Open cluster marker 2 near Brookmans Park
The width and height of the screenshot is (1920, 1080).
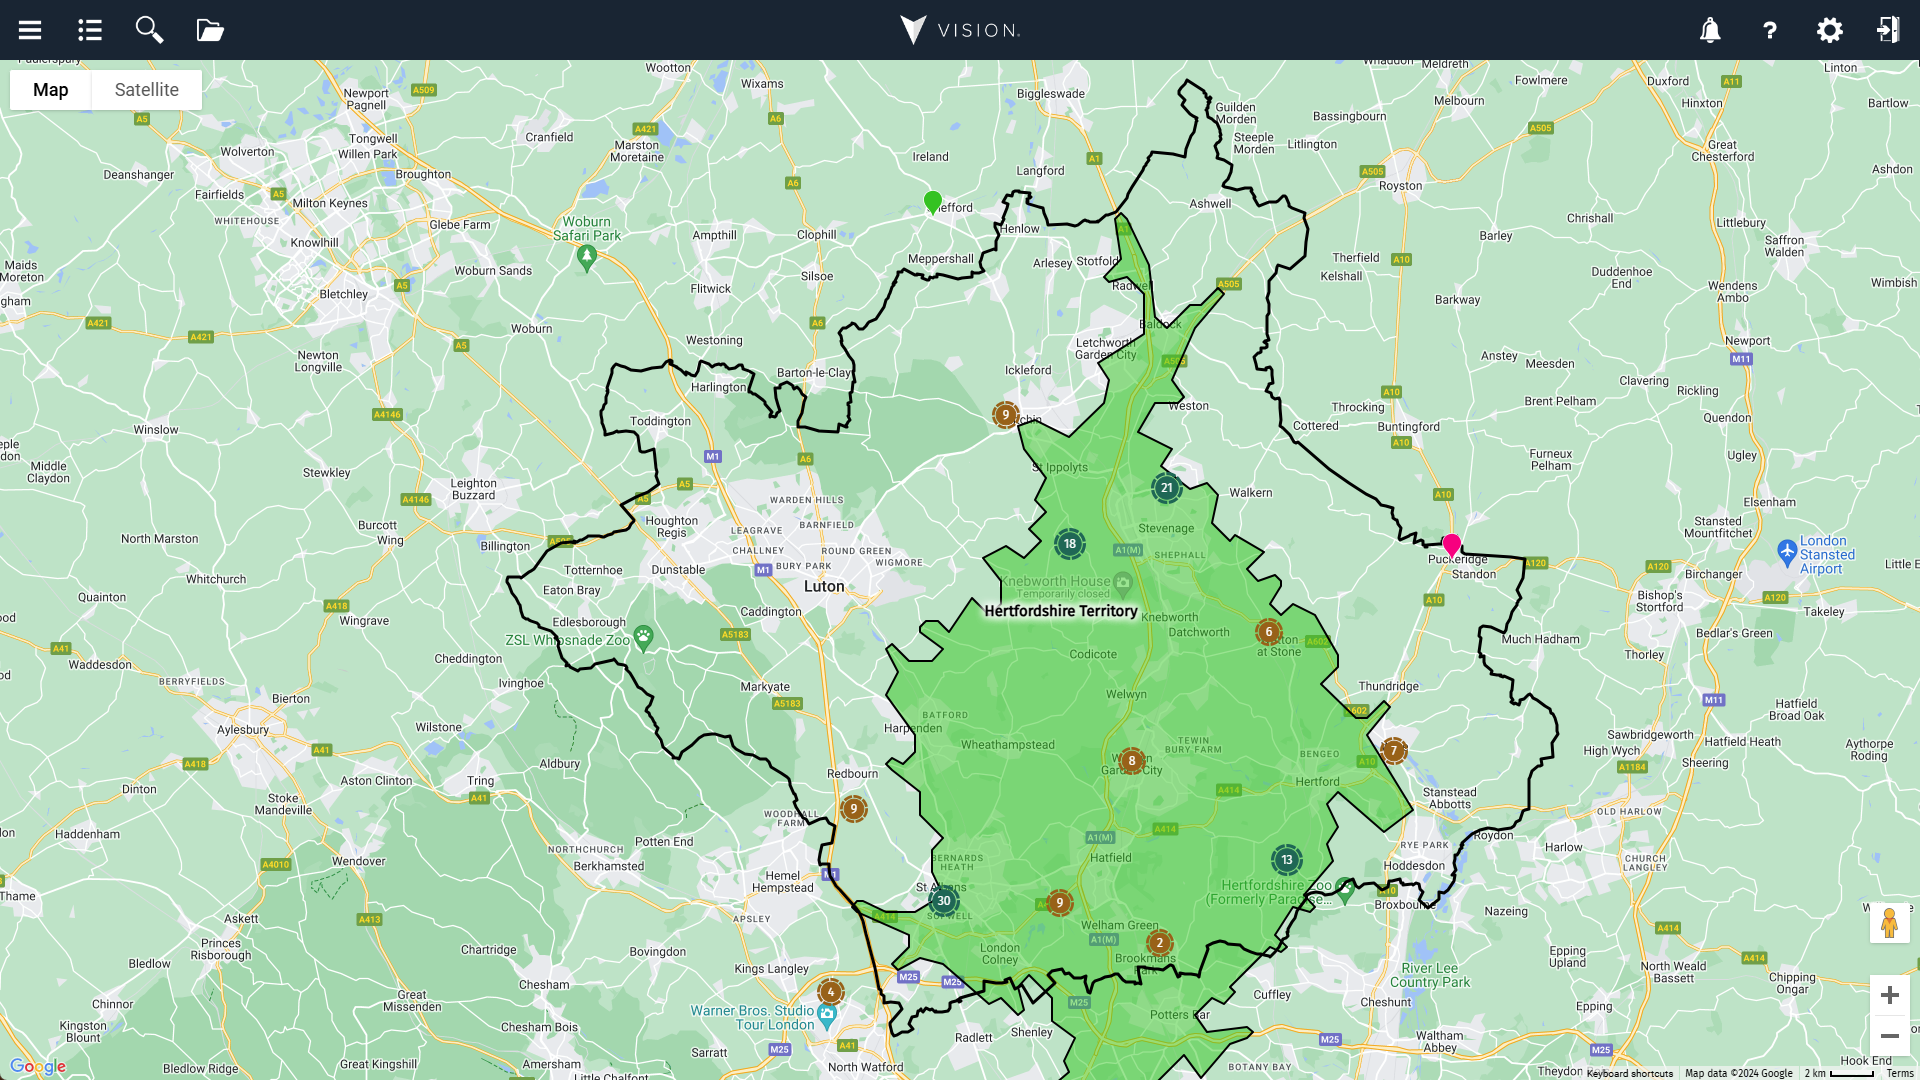click(1160, 943)
